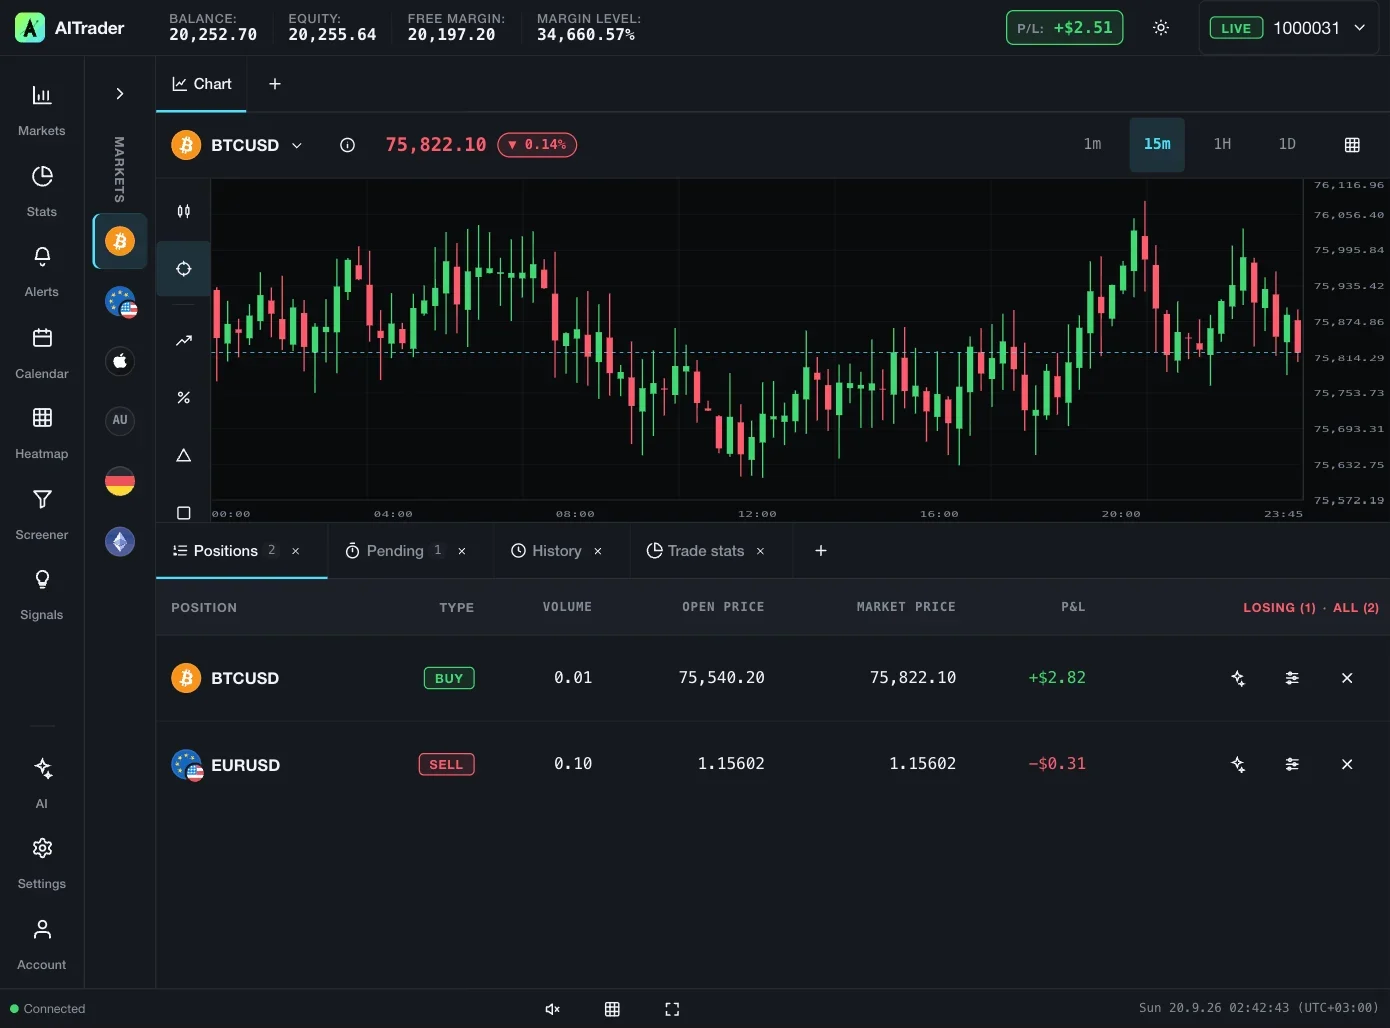1390x1028 pixels.
Task: Open the Alerts bell section
Action: tap(42, 271)
